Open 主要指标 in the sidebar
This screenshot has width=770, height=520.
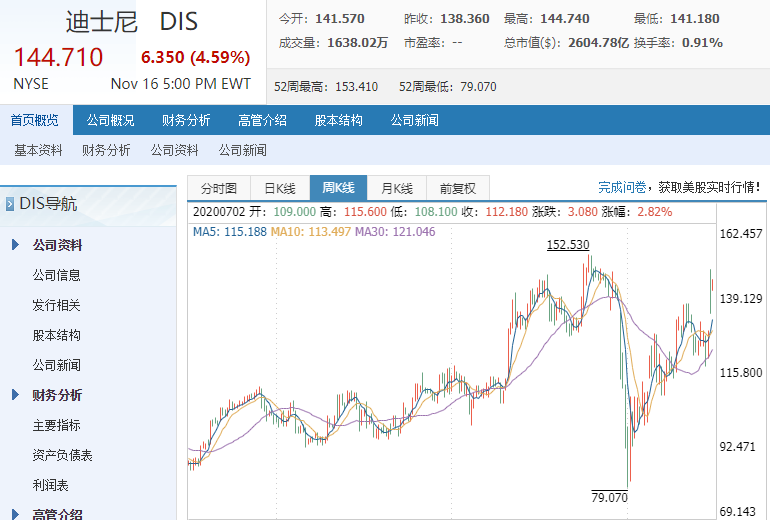[x=56, y=425]
